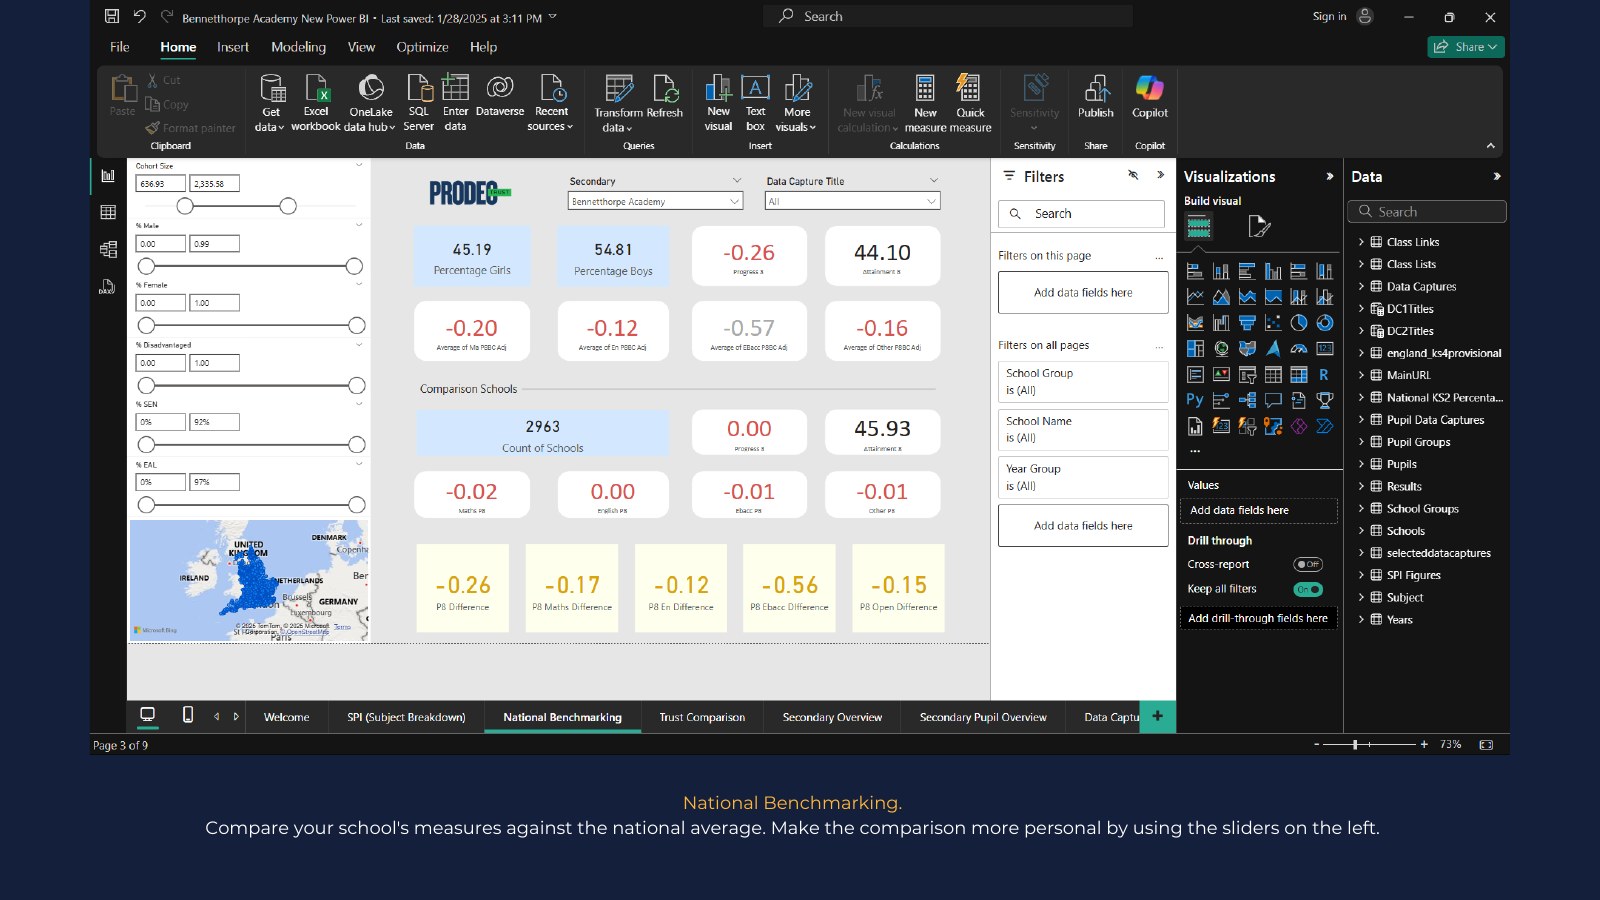Switch to mobile layout icon

tap(188, 715)
